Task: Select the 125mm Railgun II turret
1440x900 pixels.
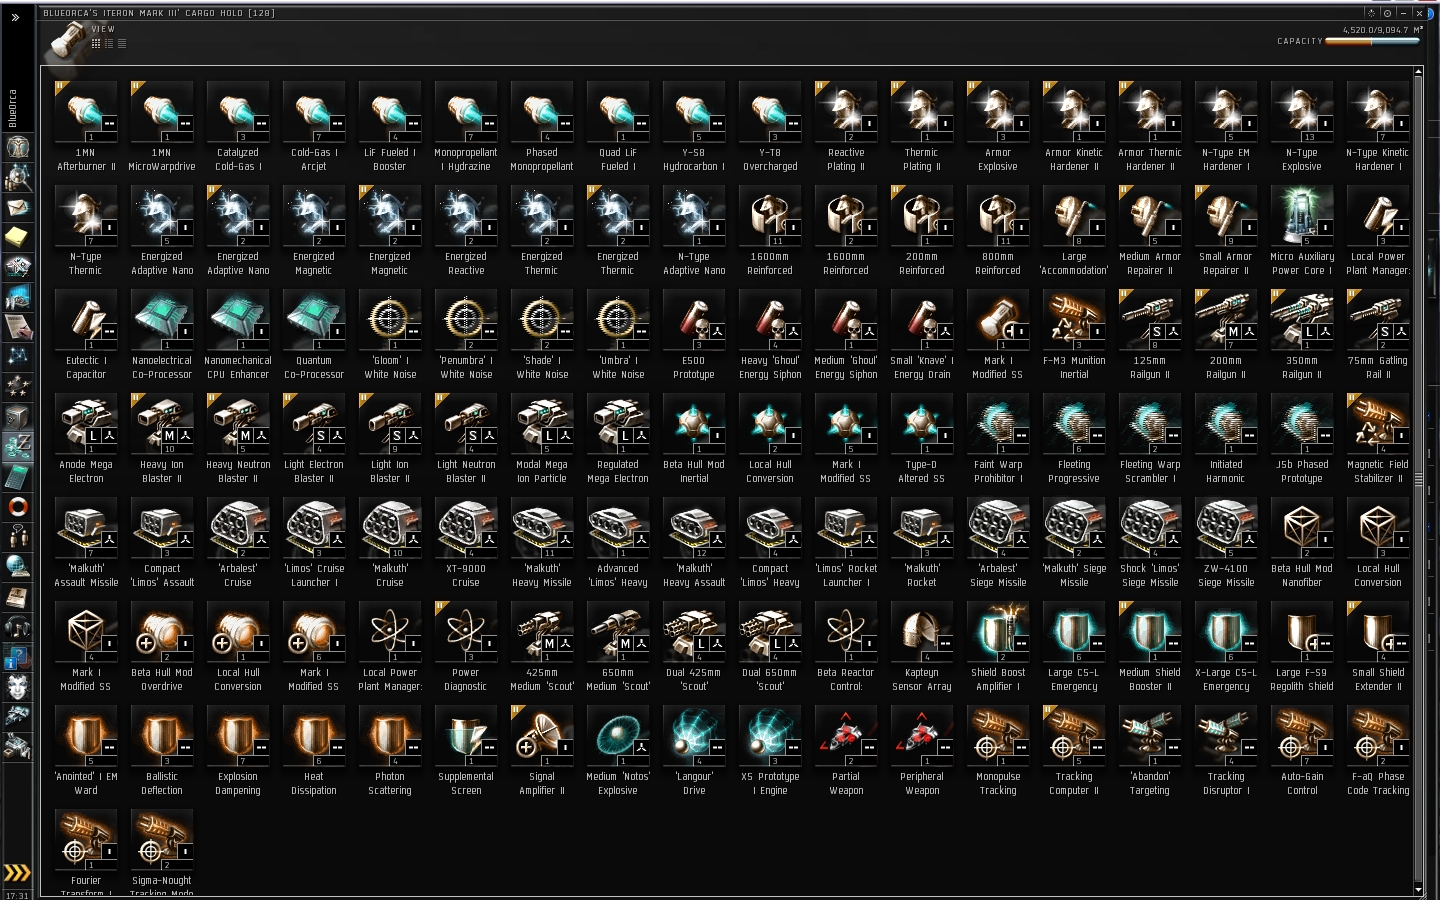Action: (1150, 335)
